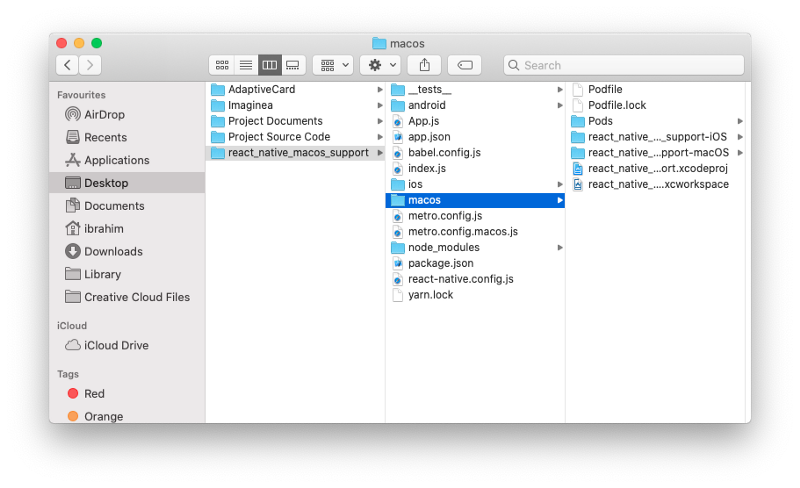The image size is (800, 488).
Task: Select the AdaptiveCard folder
Action: [x=295, y=89]
